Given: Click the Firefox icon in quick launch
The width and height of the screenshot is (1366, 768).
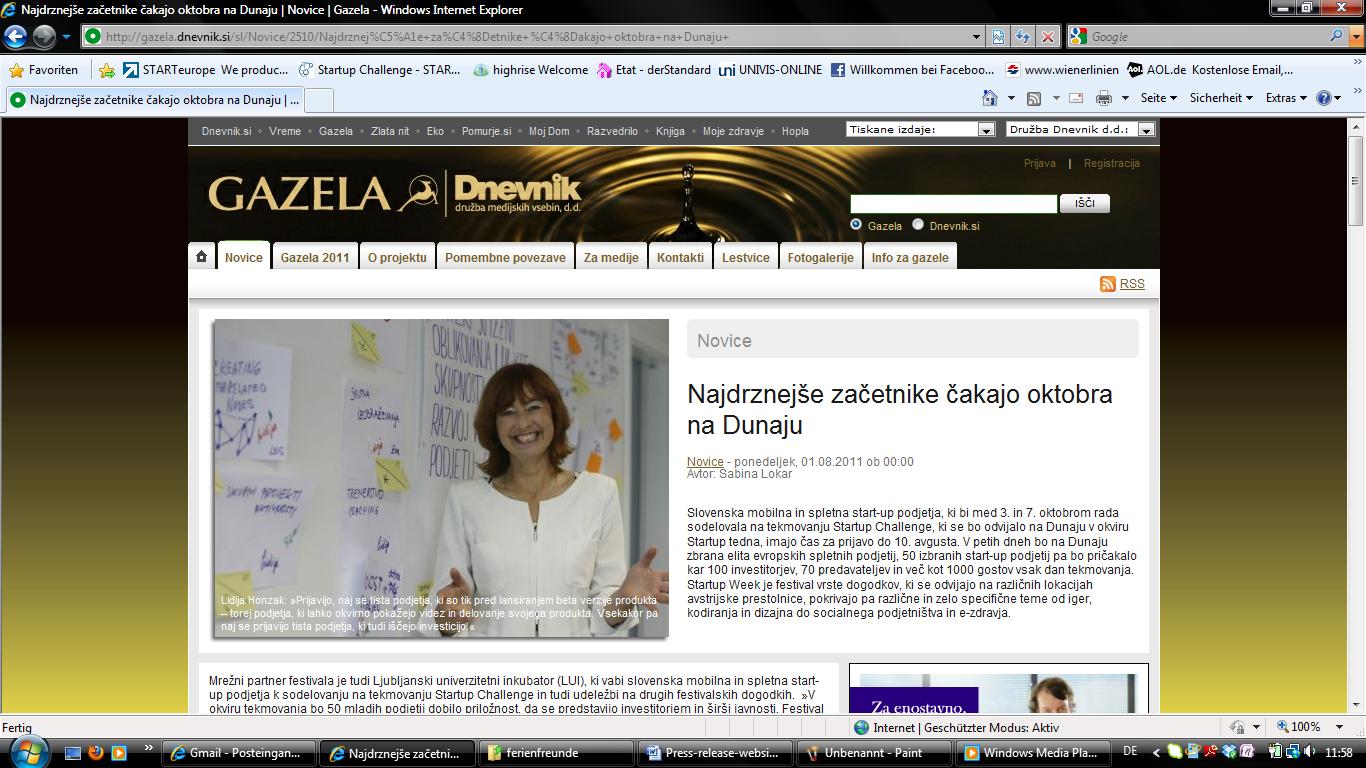Looking at the screenshot, I should (x=97, y=752).
